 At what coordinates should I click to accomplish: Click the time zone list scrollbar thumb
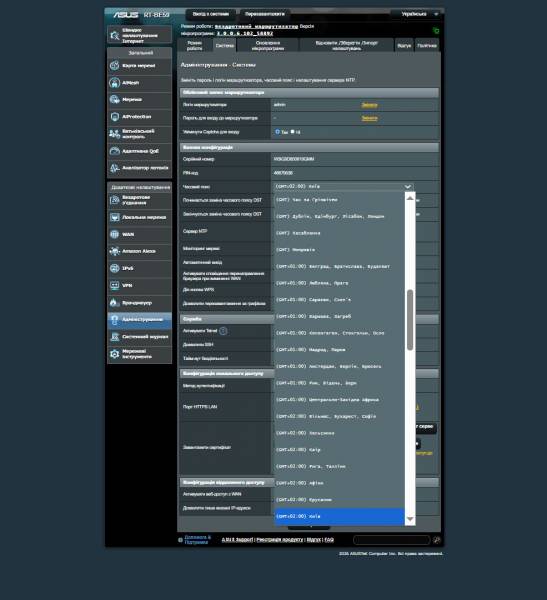click(x=410, y=320)
